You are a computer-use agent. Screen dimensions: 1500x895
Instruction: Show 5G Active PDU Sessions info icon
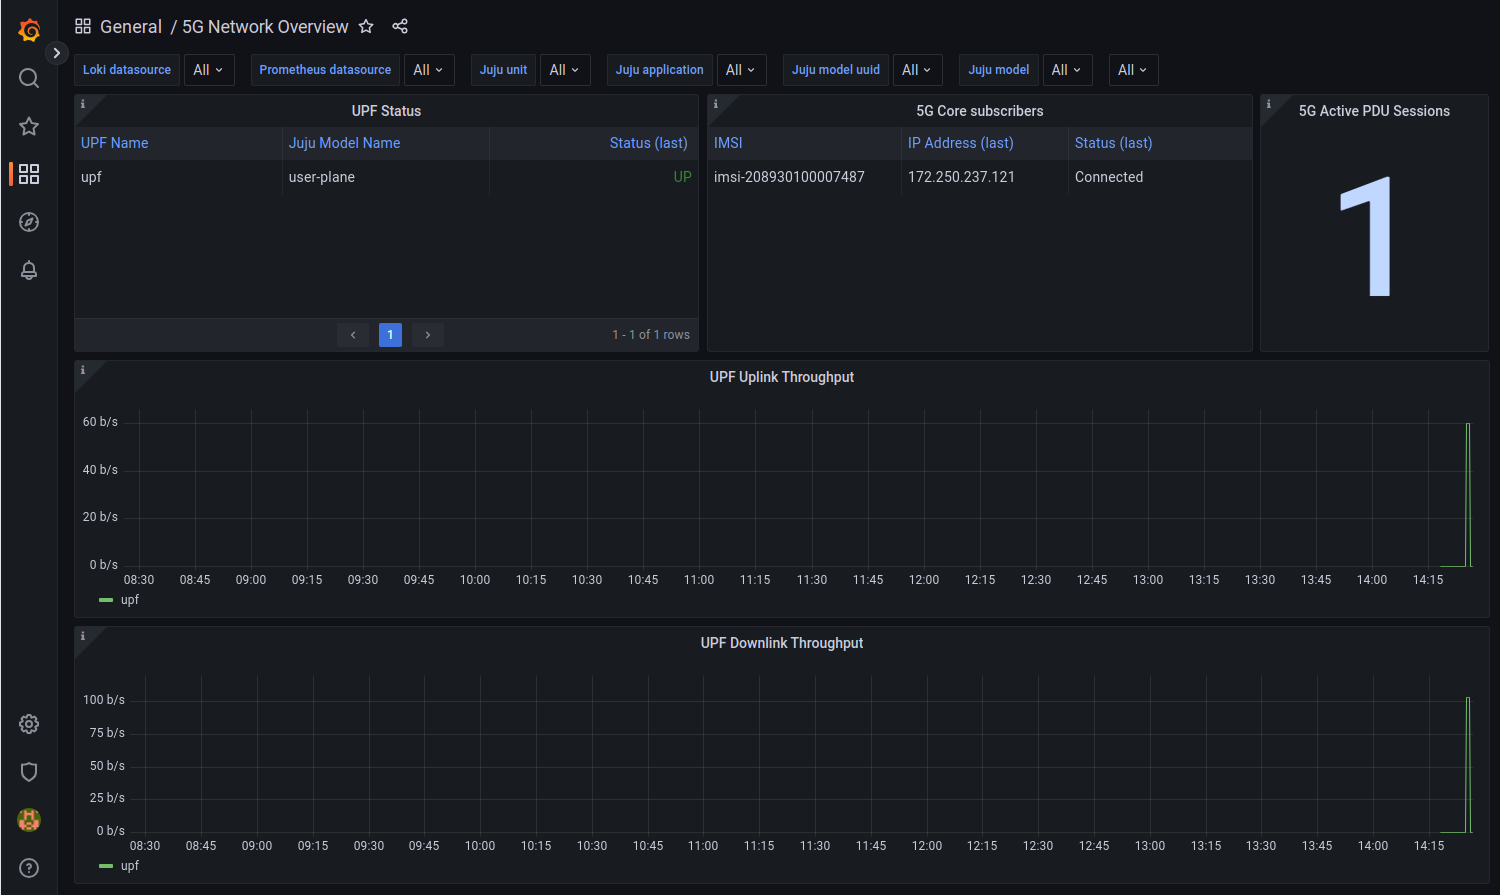click(x=1269, y=104)
